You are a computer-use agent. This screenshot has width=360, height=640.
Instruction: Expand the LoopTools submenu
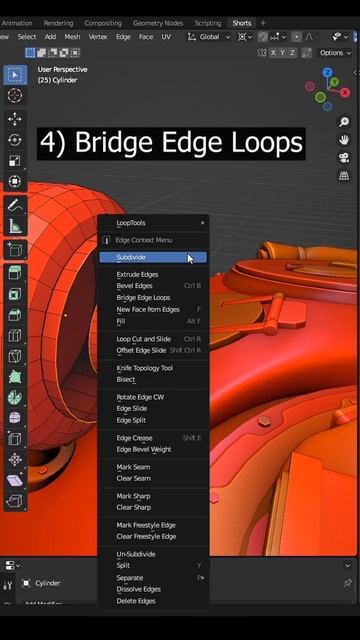click(x=153, y=223)
